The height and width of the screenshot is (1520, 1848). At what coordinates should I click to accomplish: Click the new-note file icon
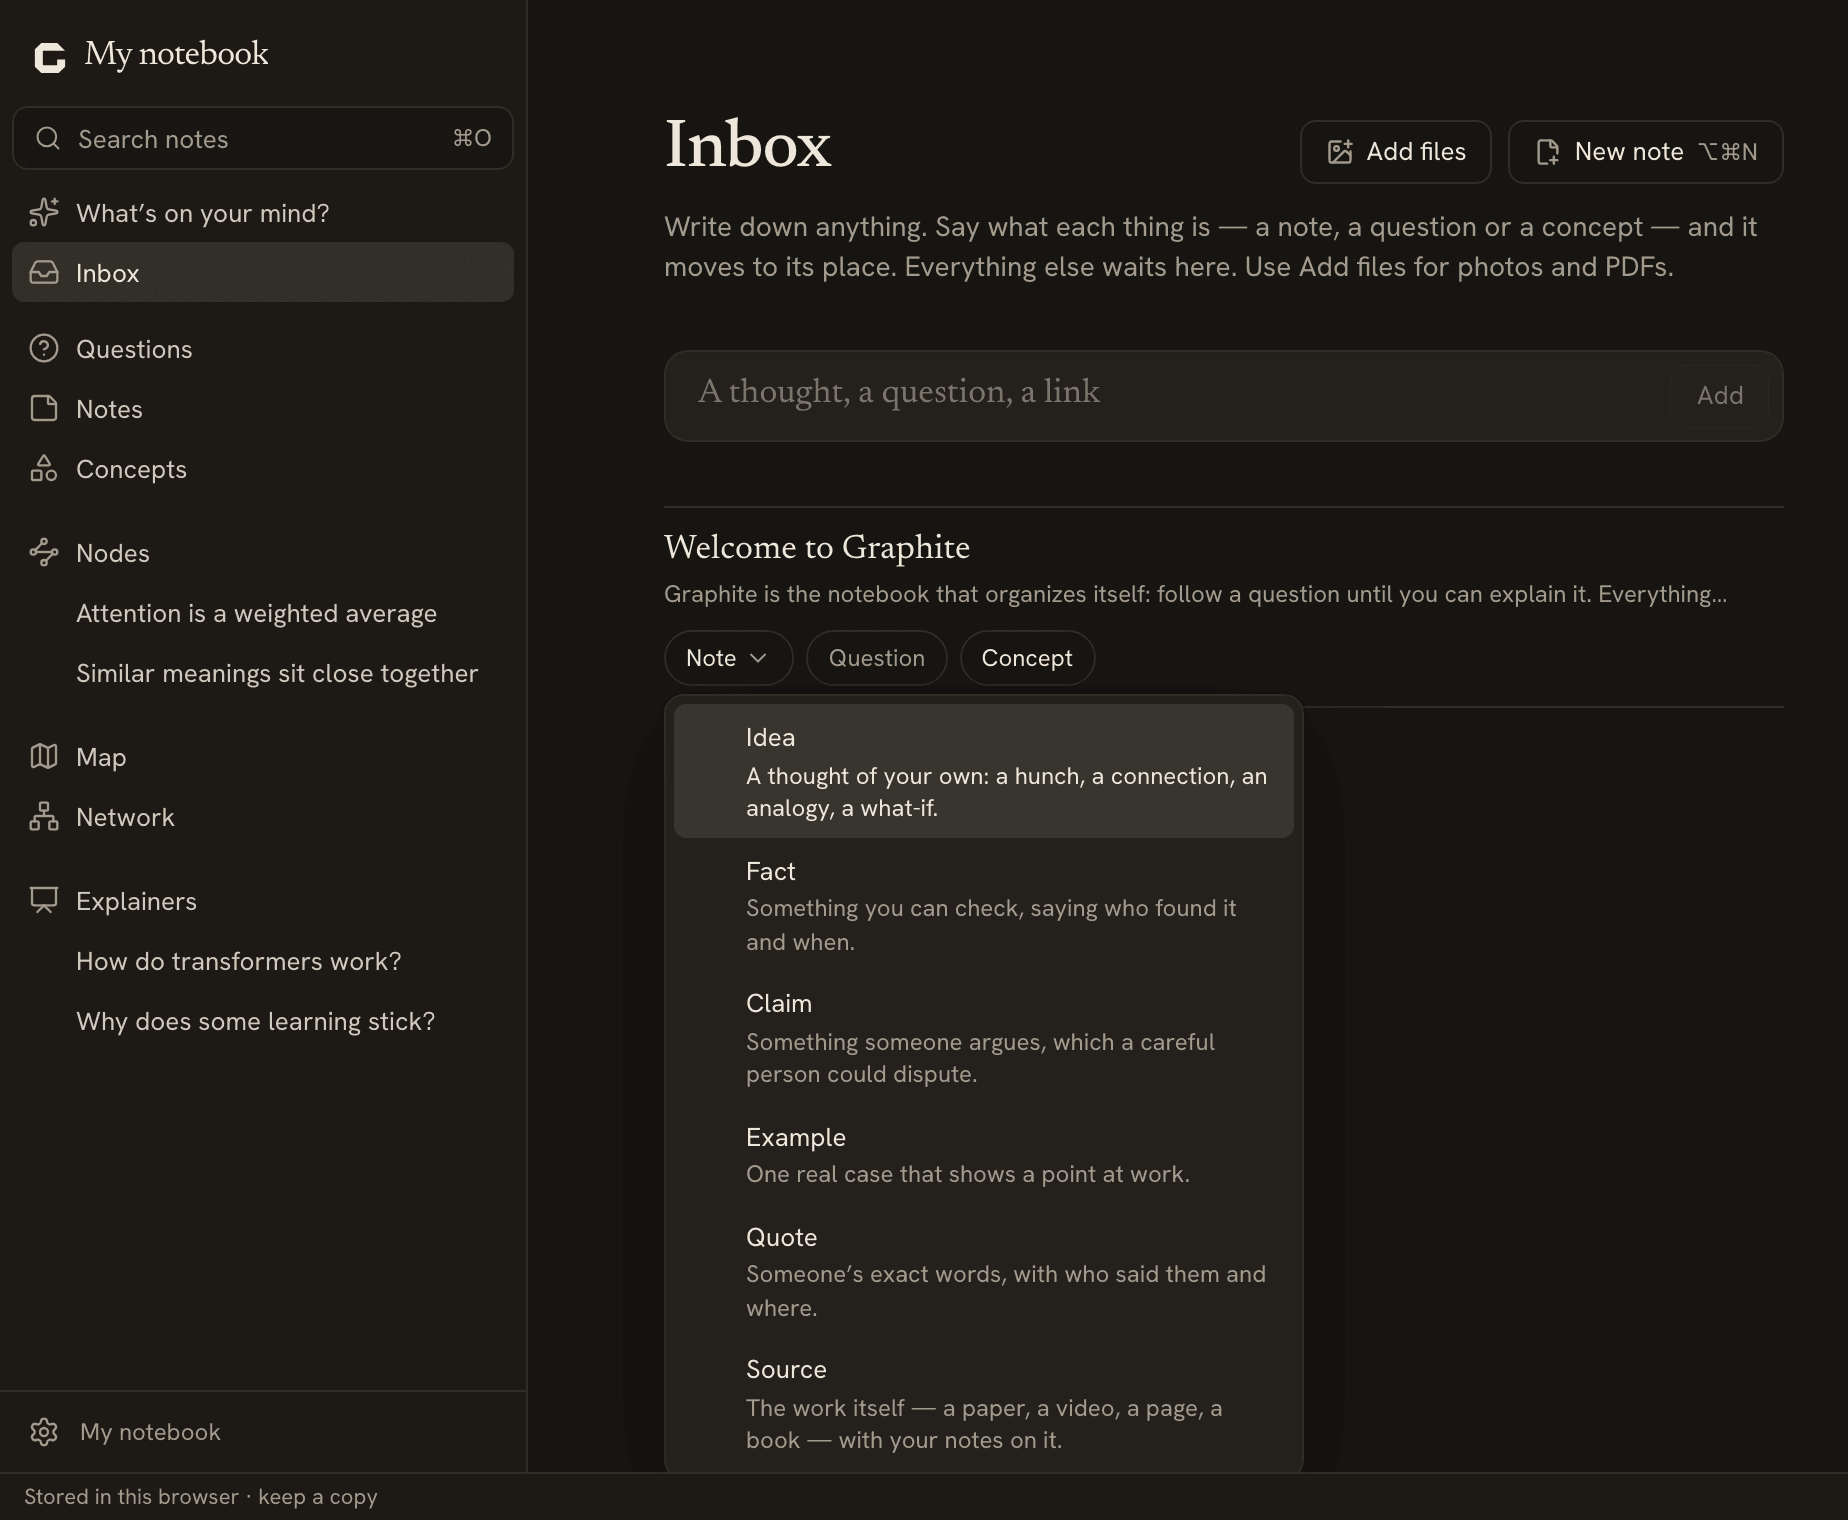point(1548,151)
